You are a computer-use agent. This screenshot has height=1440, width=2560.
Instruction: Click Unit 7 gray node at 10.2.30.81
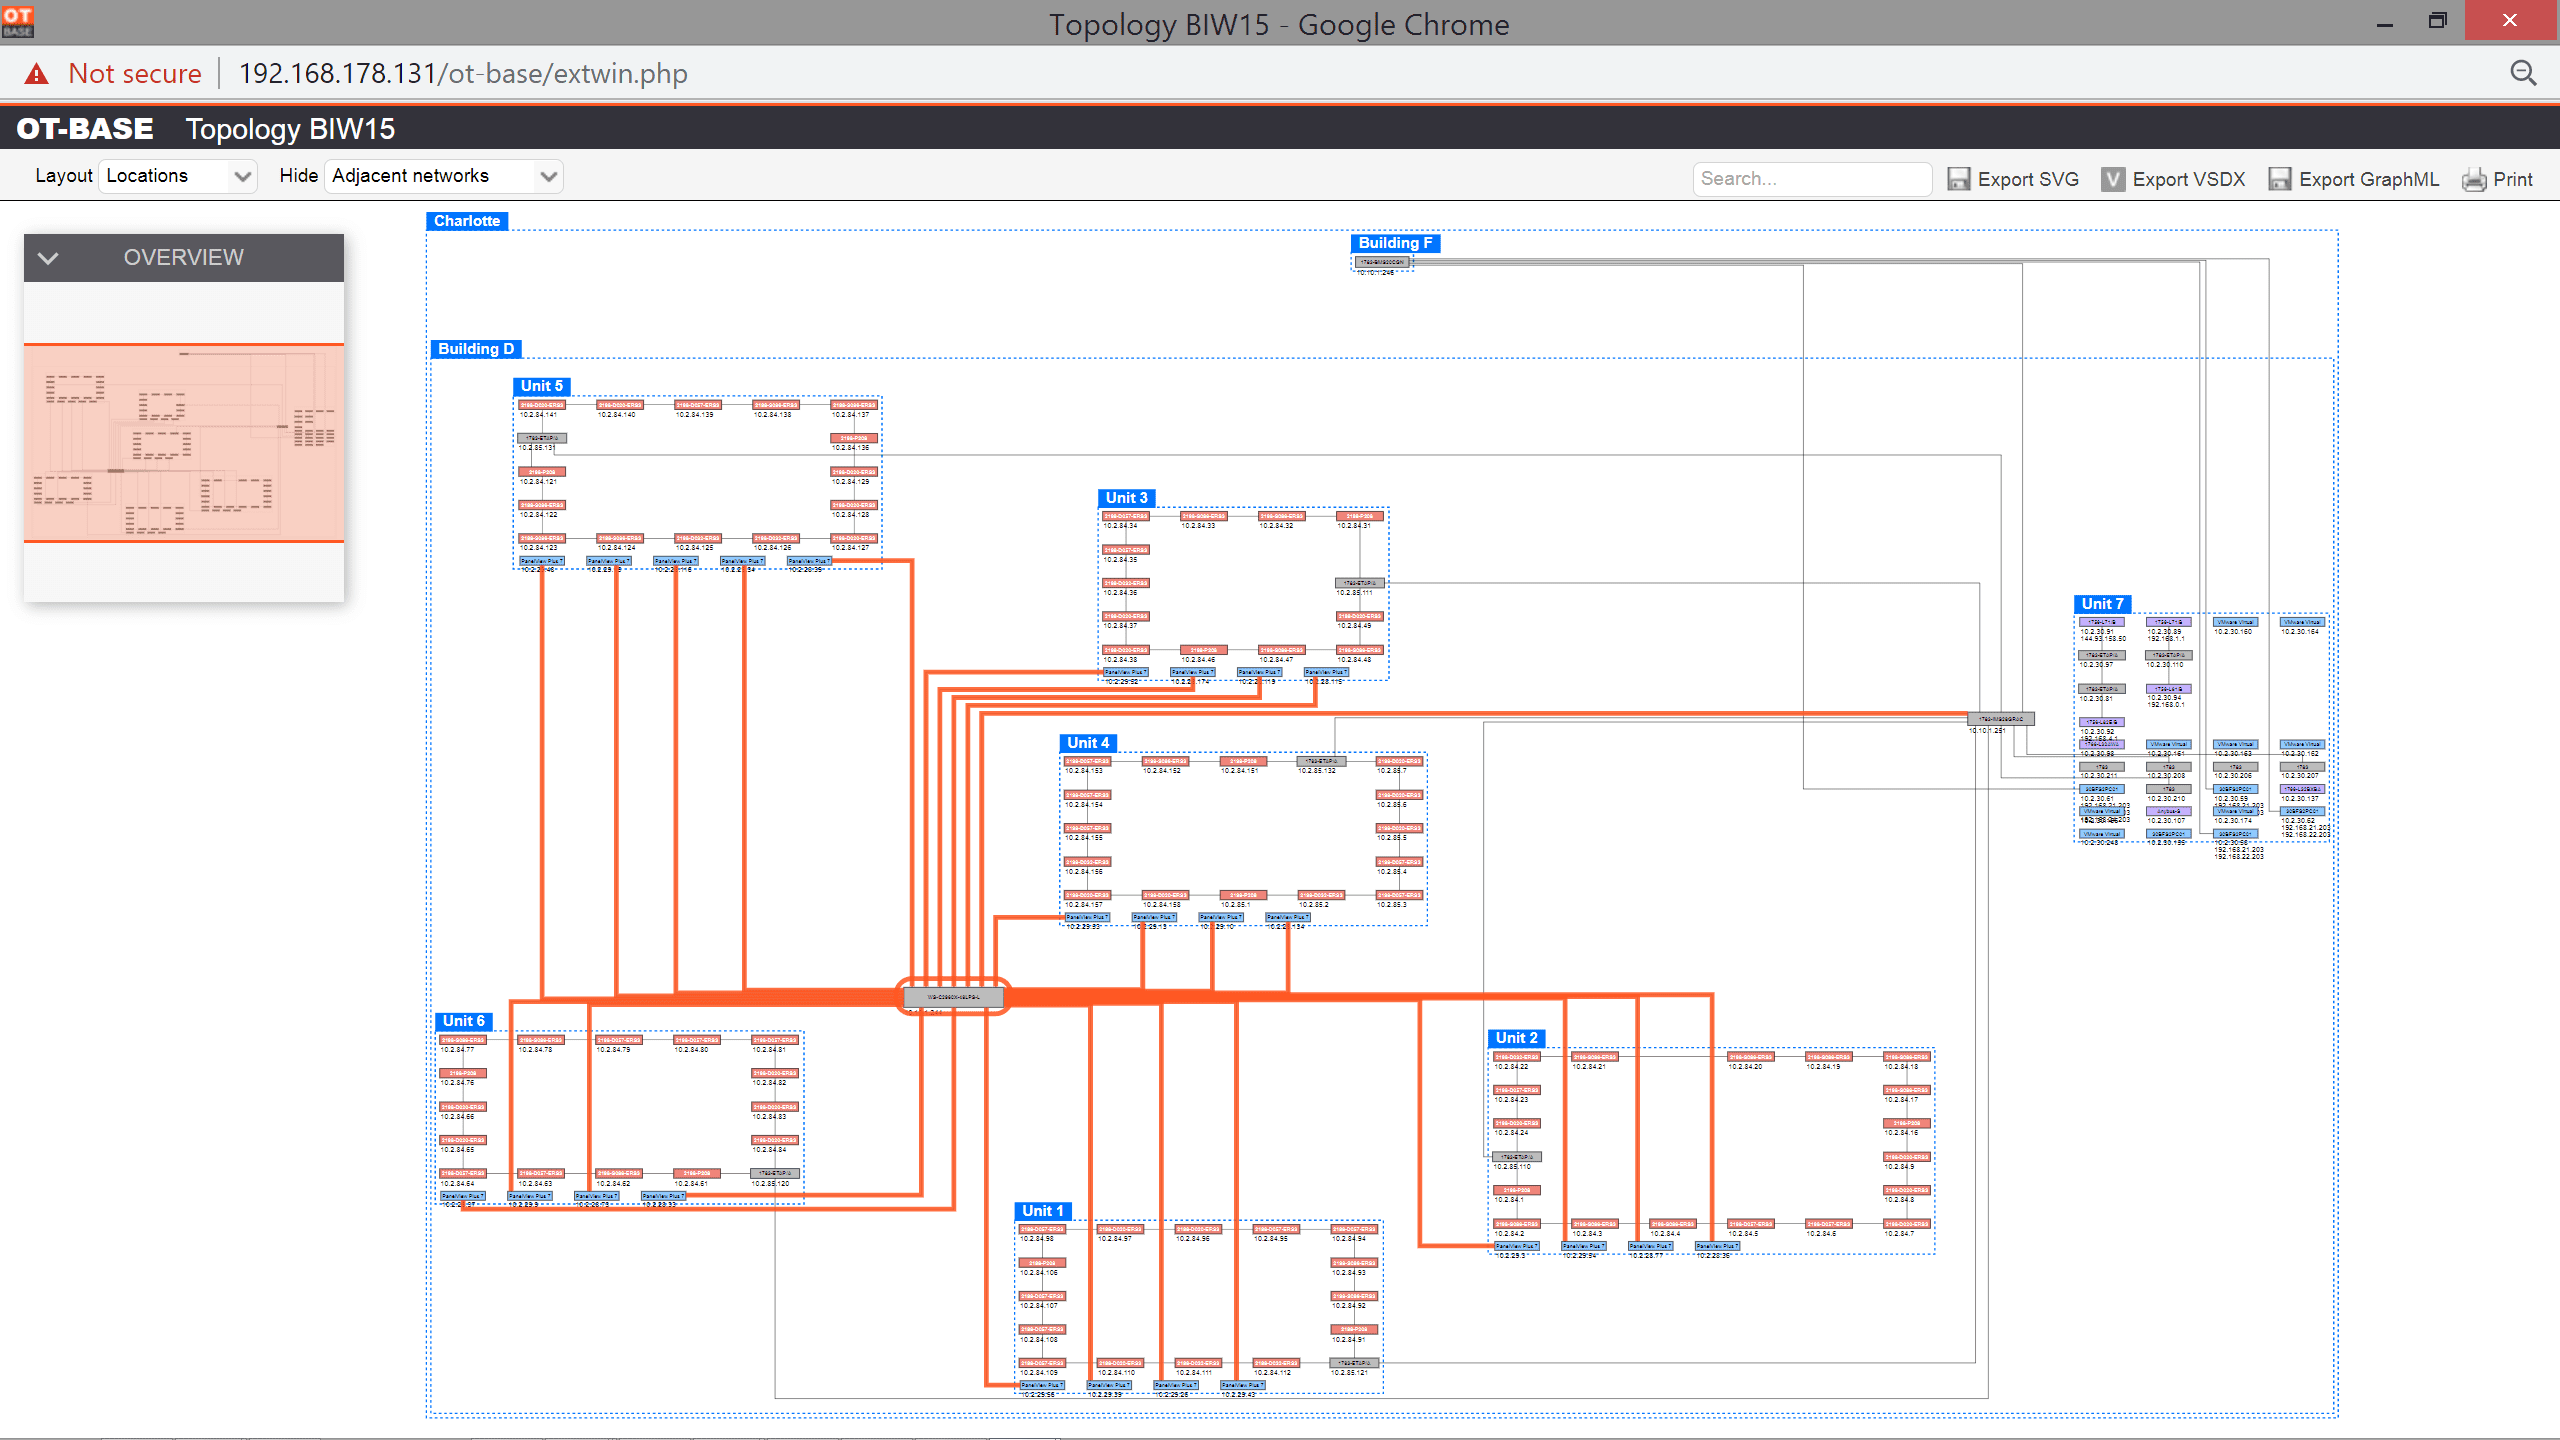(2102, 689)
